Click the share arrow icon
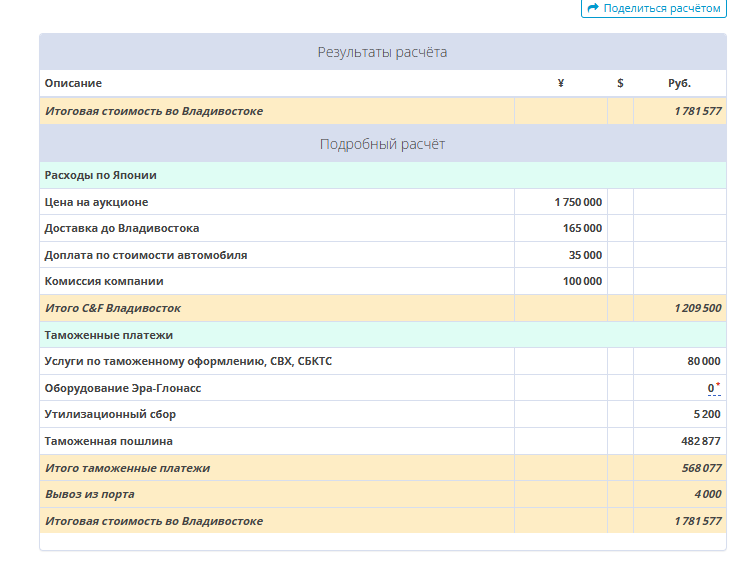Screen dimensions: 754x563 (x=593, y=8)
